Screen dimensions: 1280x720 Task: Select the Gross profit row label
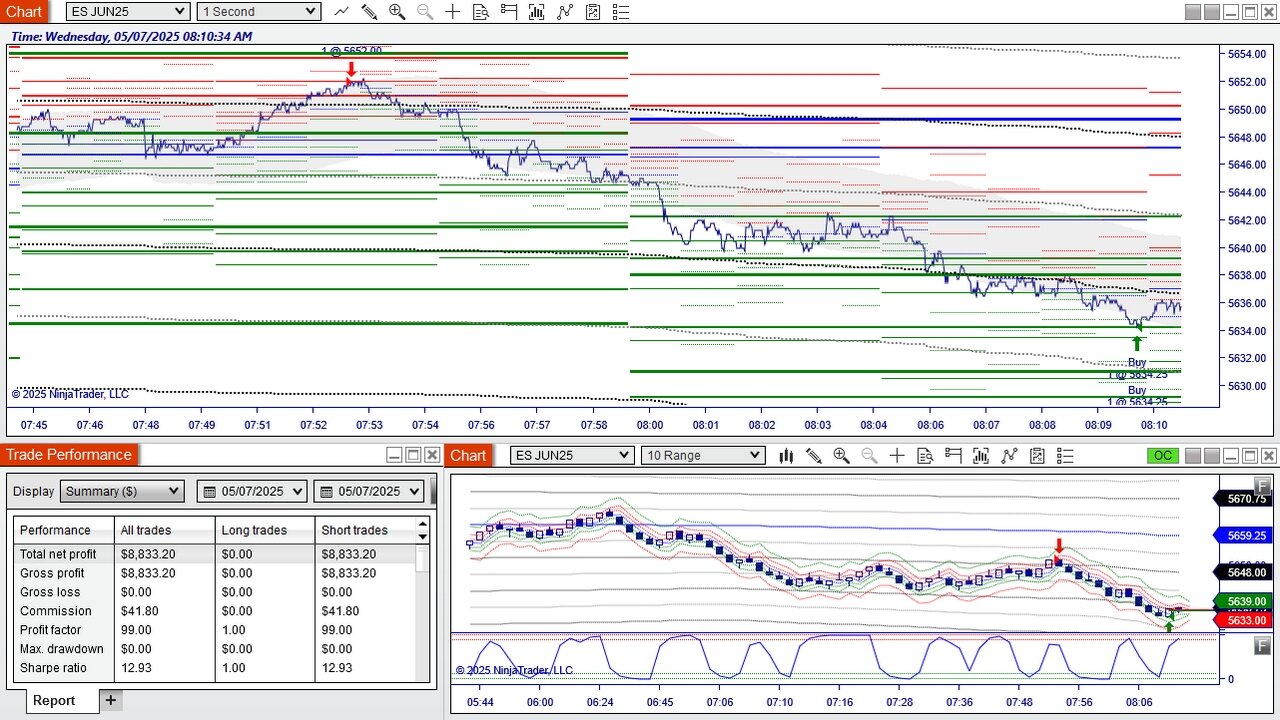52,573
